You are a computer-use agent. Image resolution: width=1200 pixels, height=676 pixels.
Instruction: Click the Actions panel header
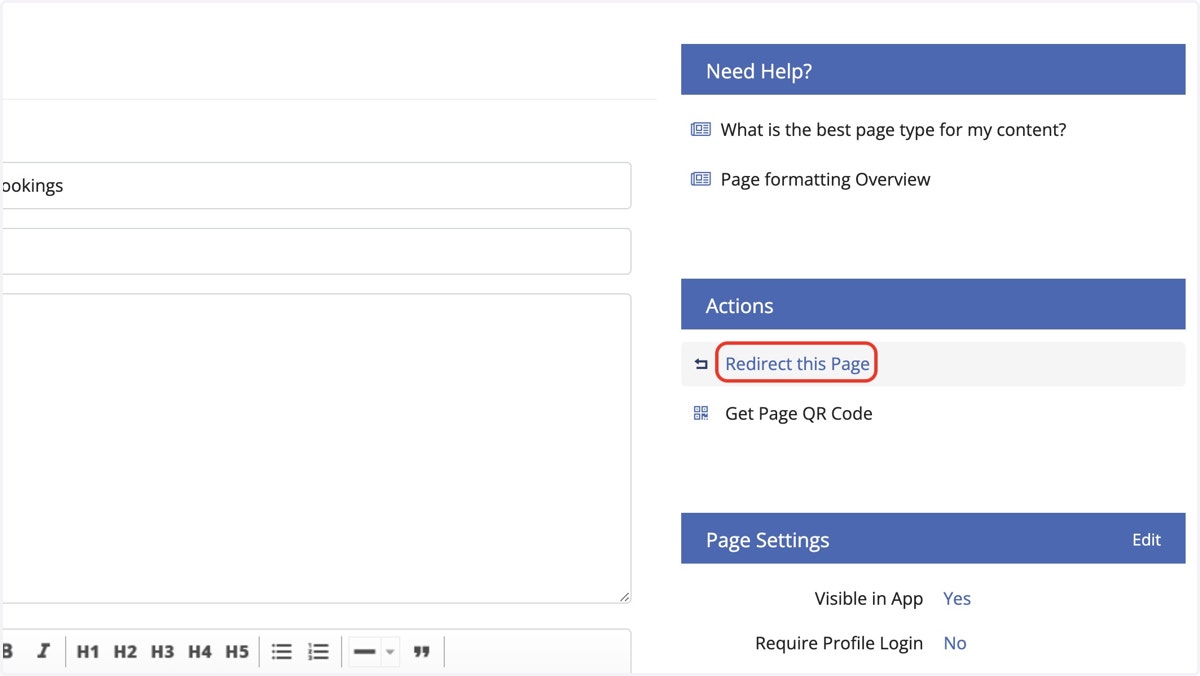click(x=933, y=304)
